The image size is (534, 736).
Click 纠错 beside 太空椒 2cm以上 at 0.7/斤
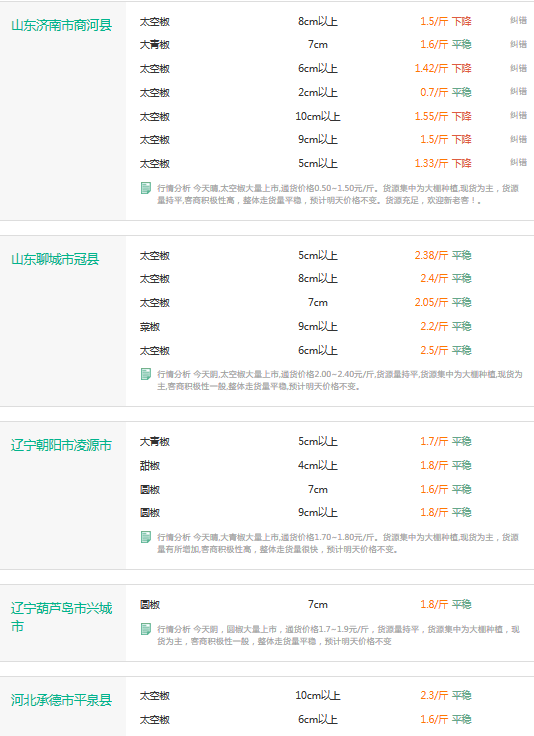[x=519, y=92]
